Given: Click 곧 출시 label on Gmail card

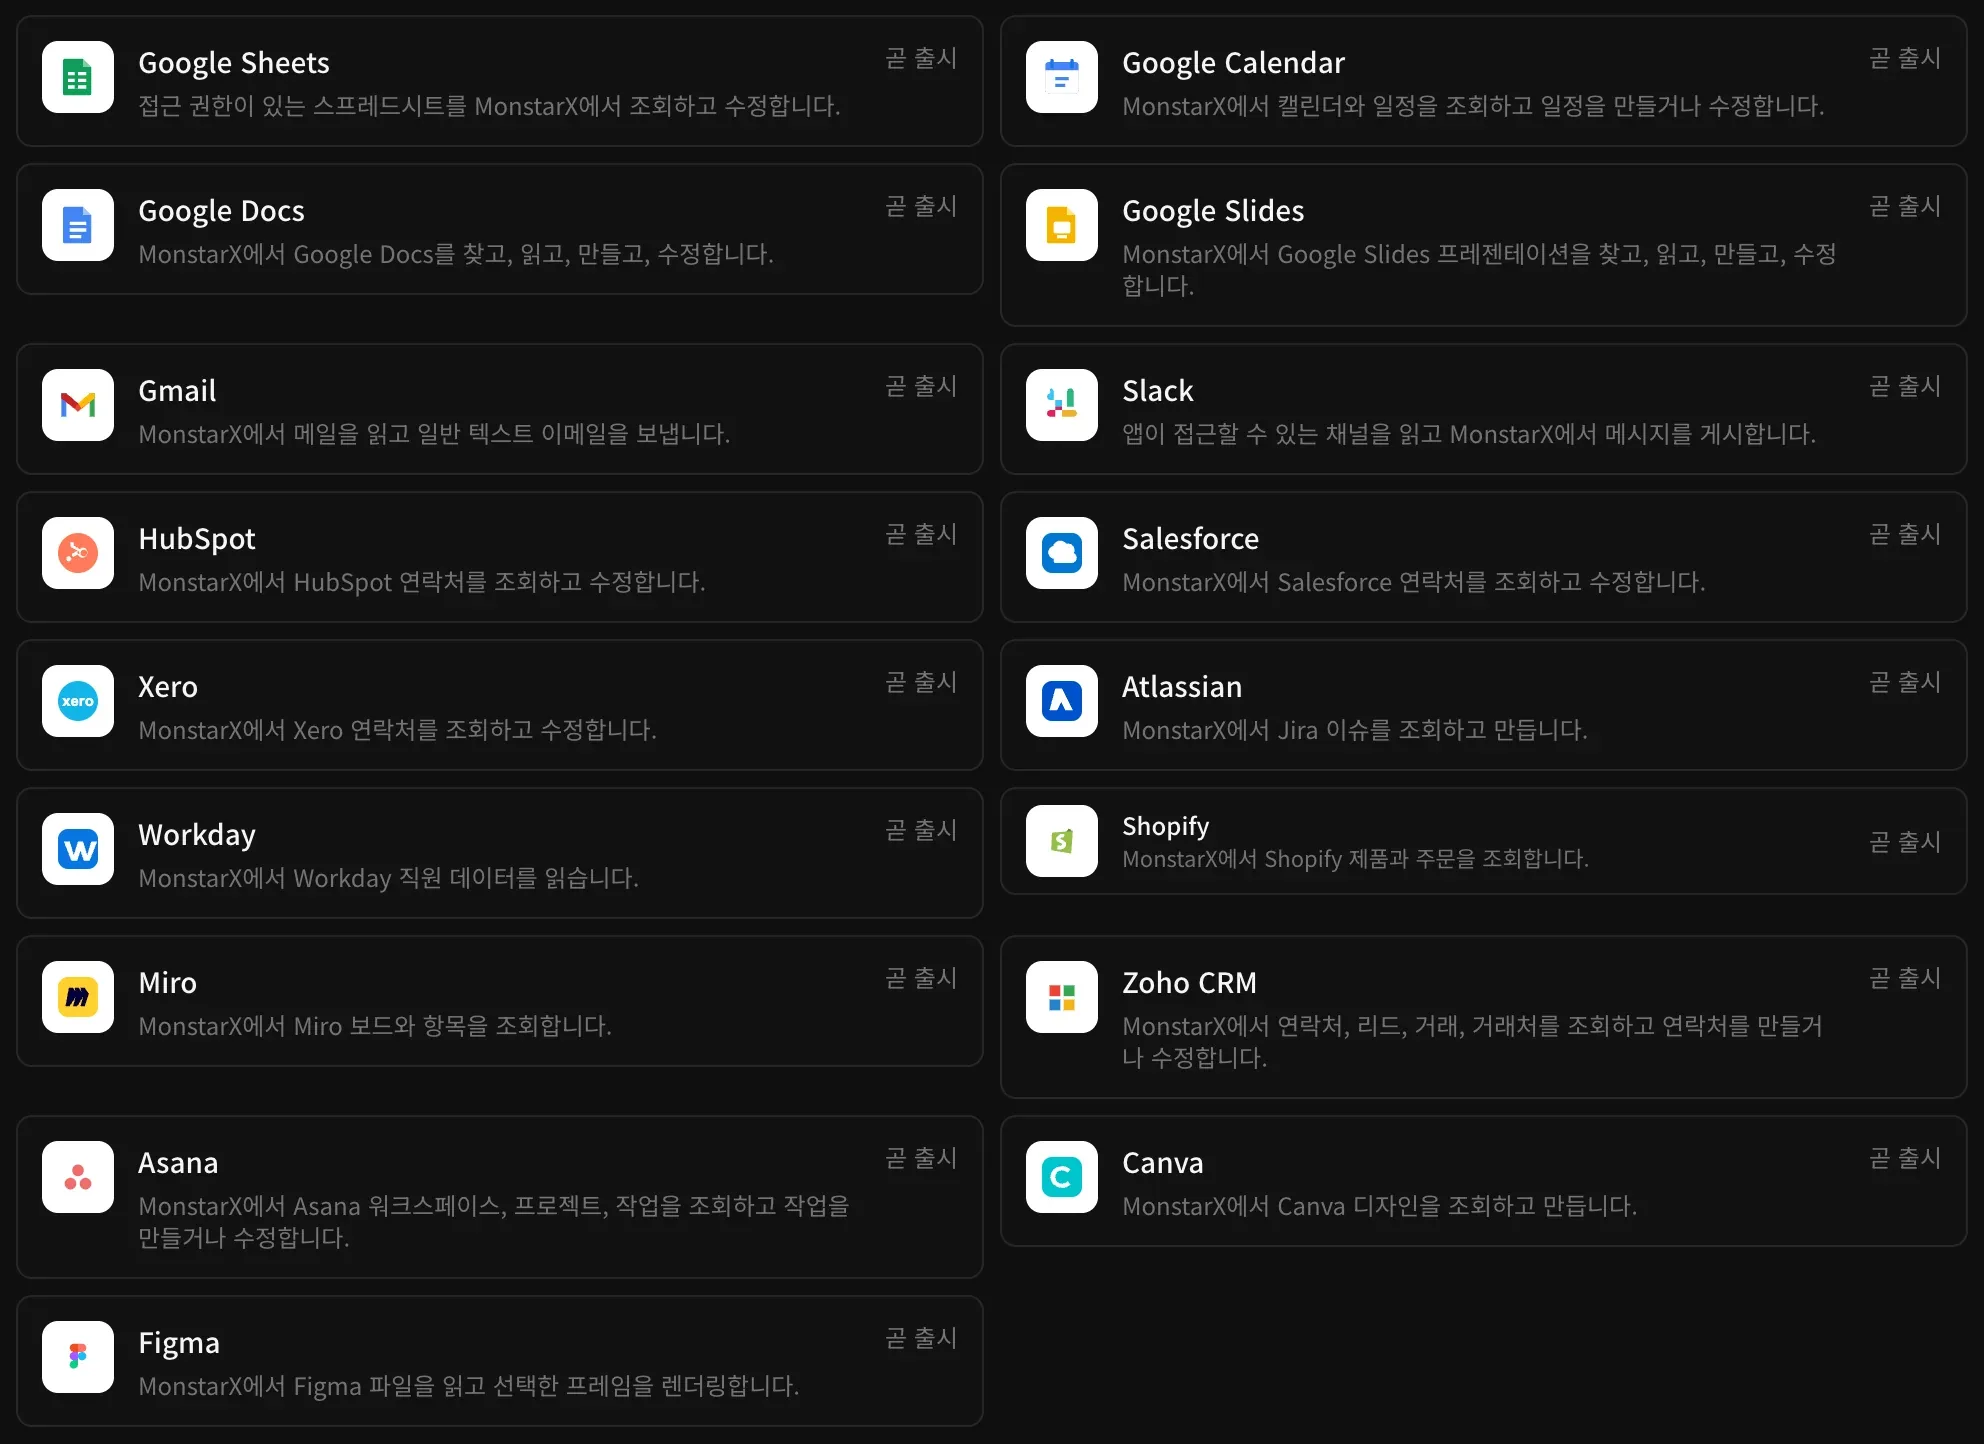Looking at the screenshot, I should coord(921,386).
